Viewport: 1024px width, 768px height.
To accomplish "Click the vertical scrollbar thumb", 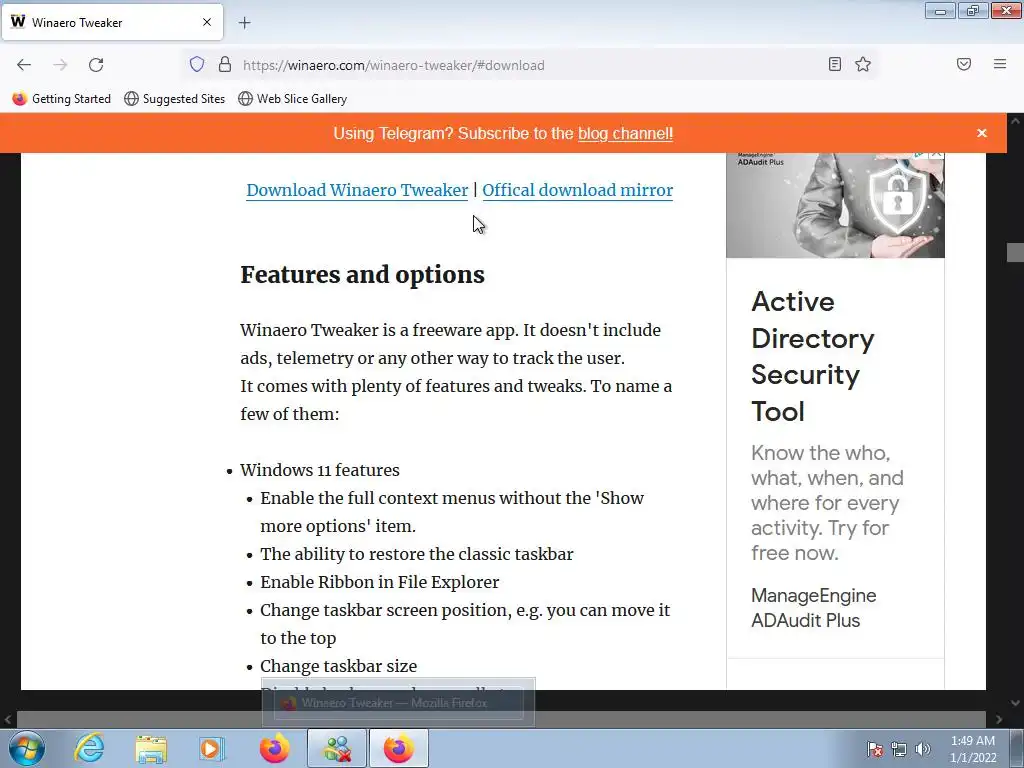I will (1015, 252).
